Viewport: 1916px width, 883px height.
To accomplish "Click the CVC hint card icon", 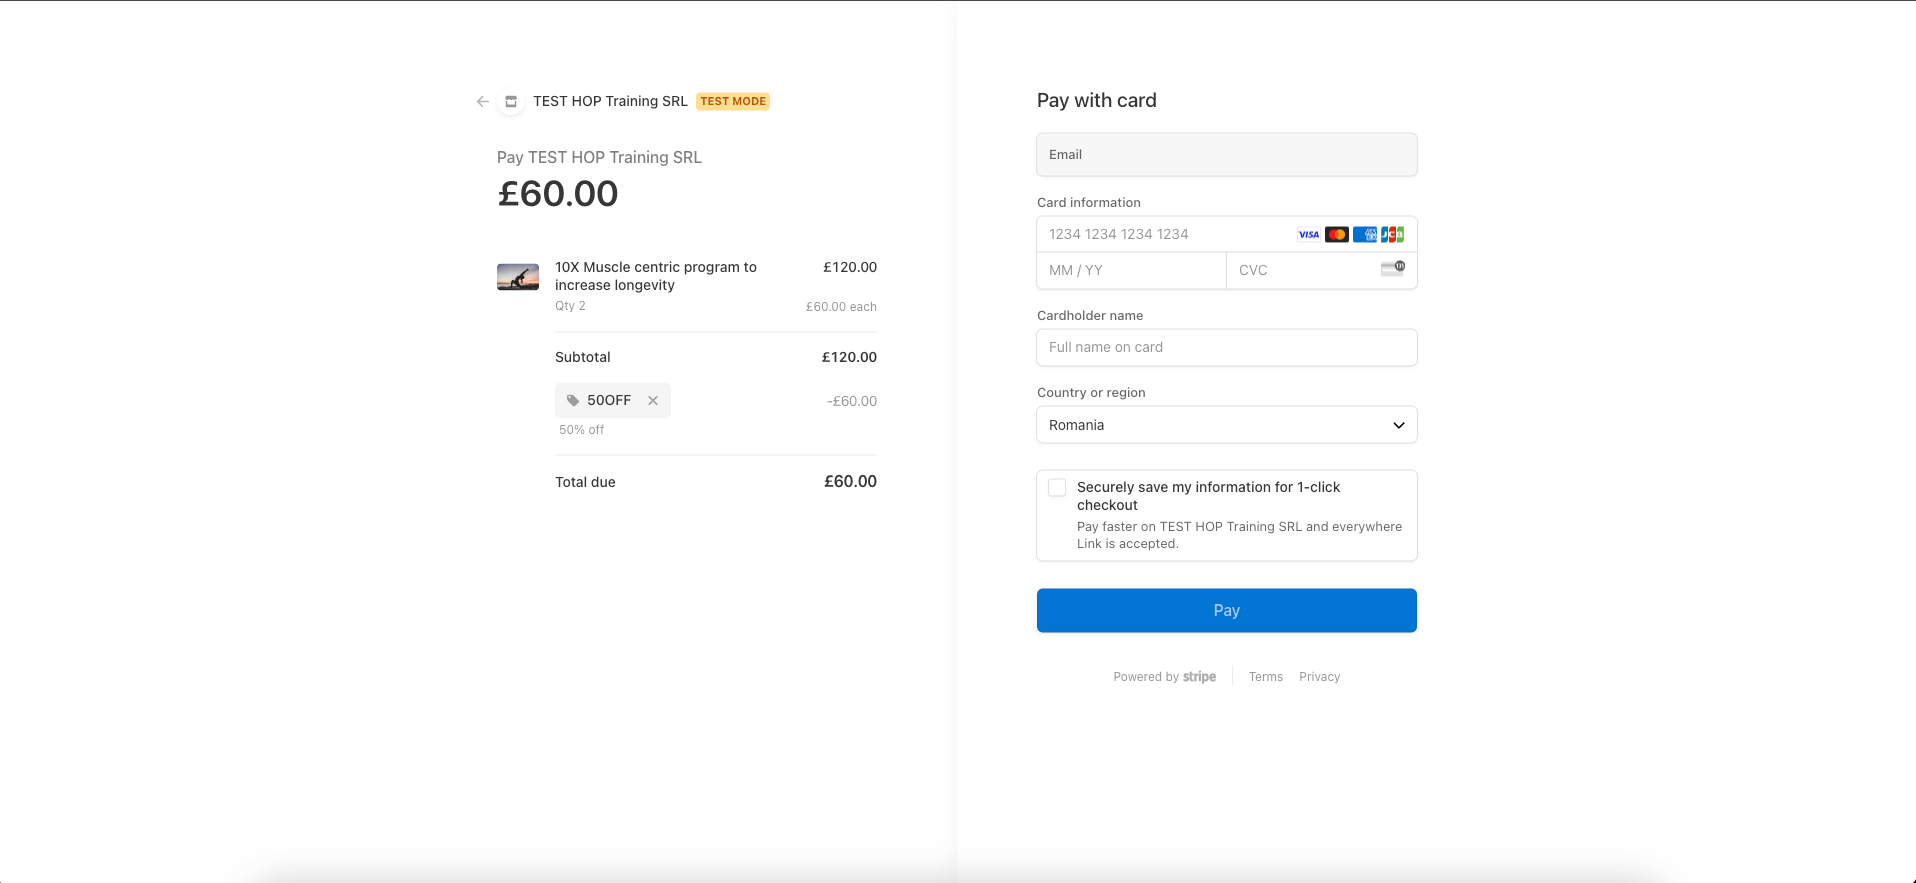I will 1392,268.
